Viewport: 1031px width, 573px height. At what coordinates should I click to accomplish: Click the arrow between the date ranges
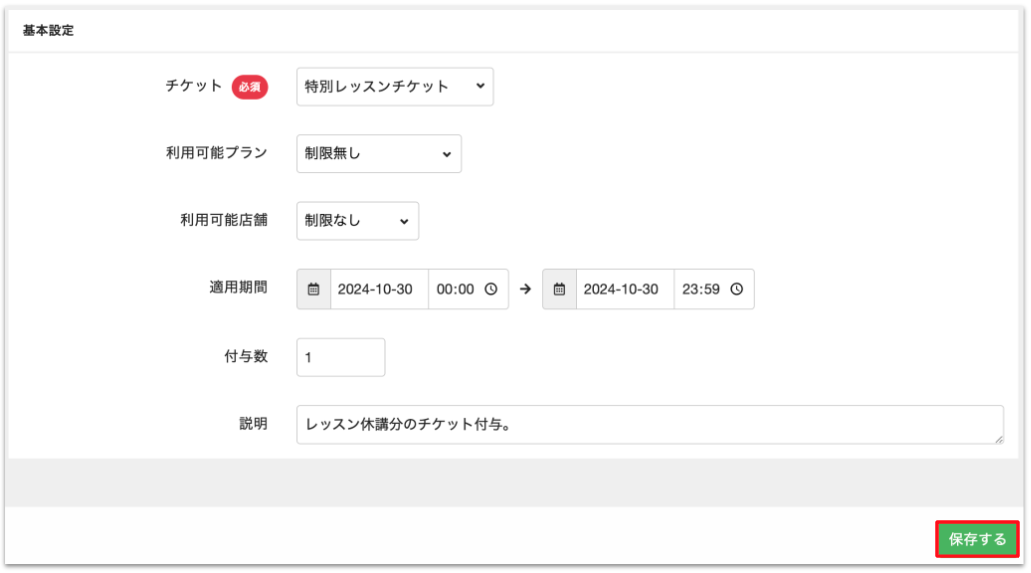point(525,289)
